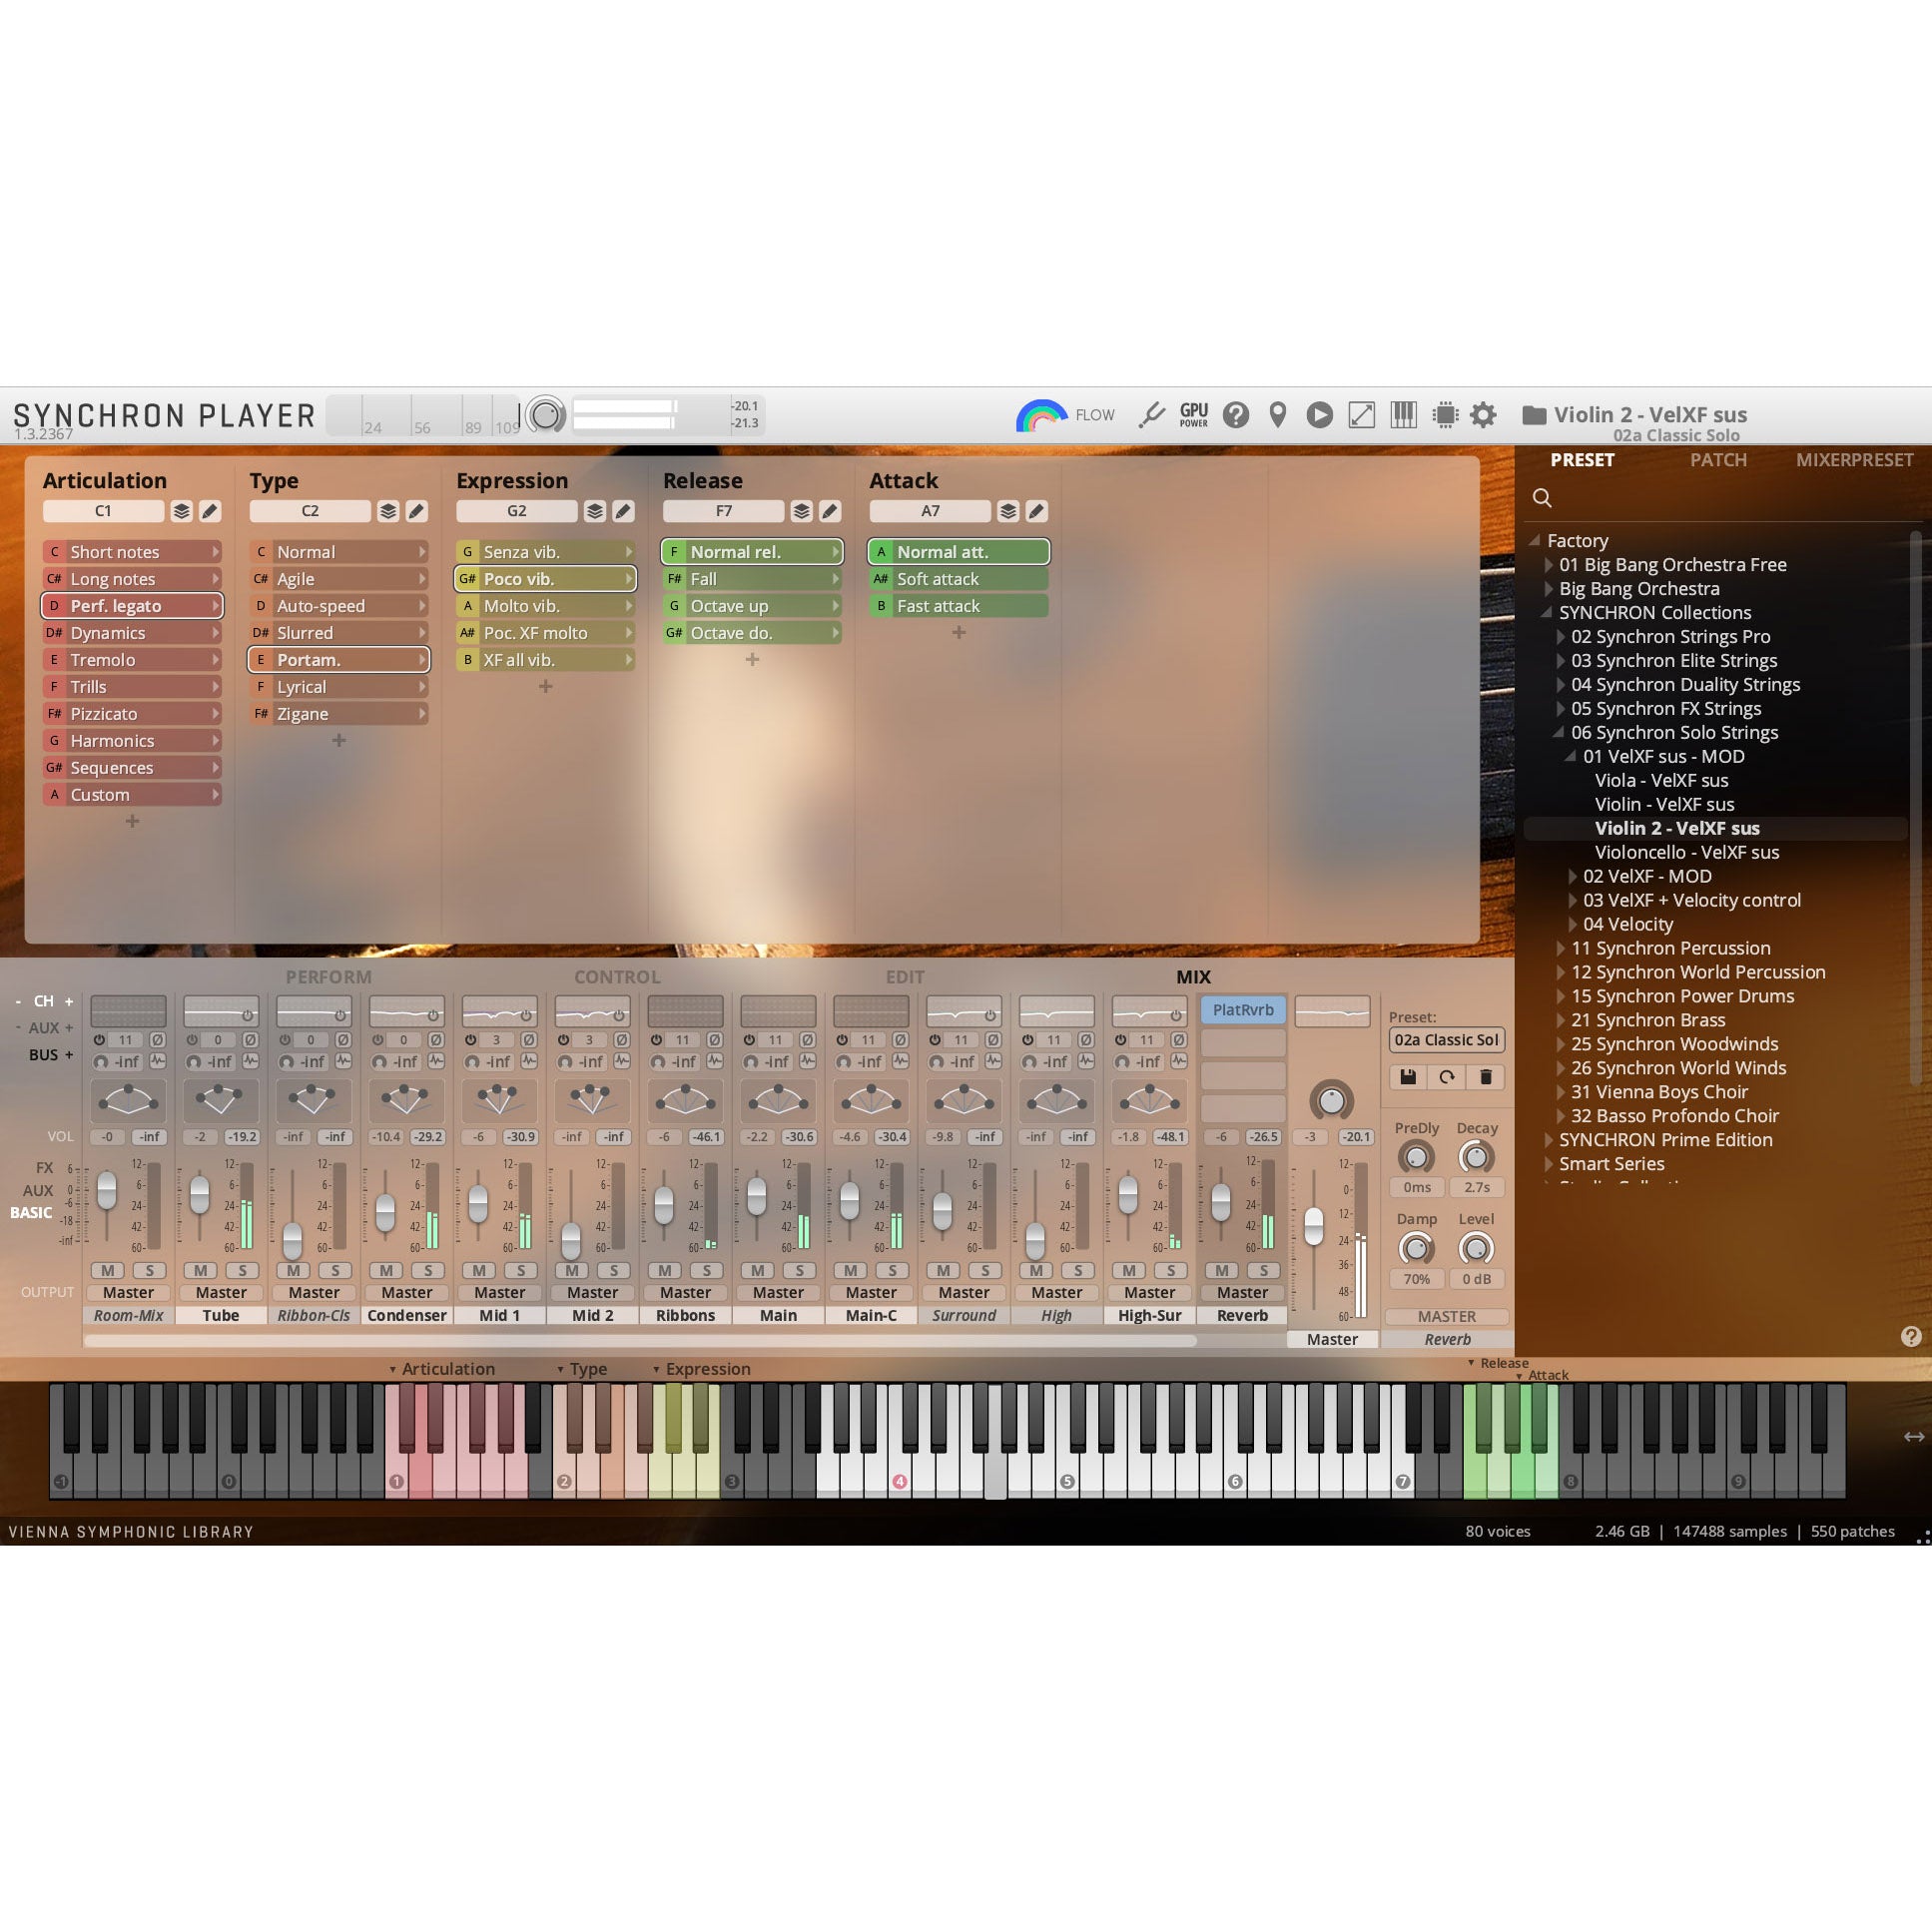Click the Articulation pencil edit icon

[210, 511]
